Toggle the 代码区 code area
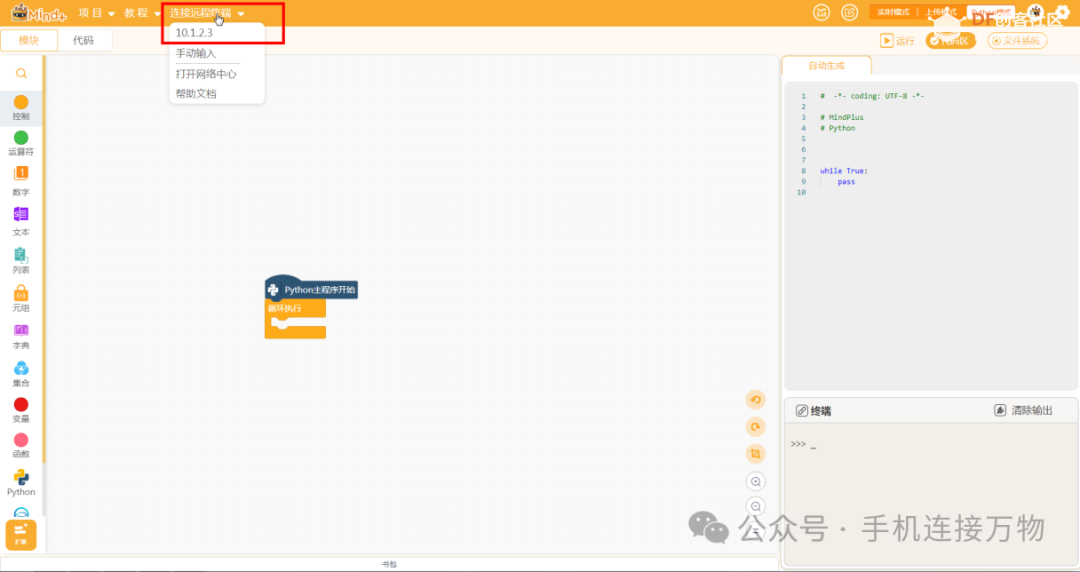The width and height of the screenshot is (1080, 572). tap(951, 41)
